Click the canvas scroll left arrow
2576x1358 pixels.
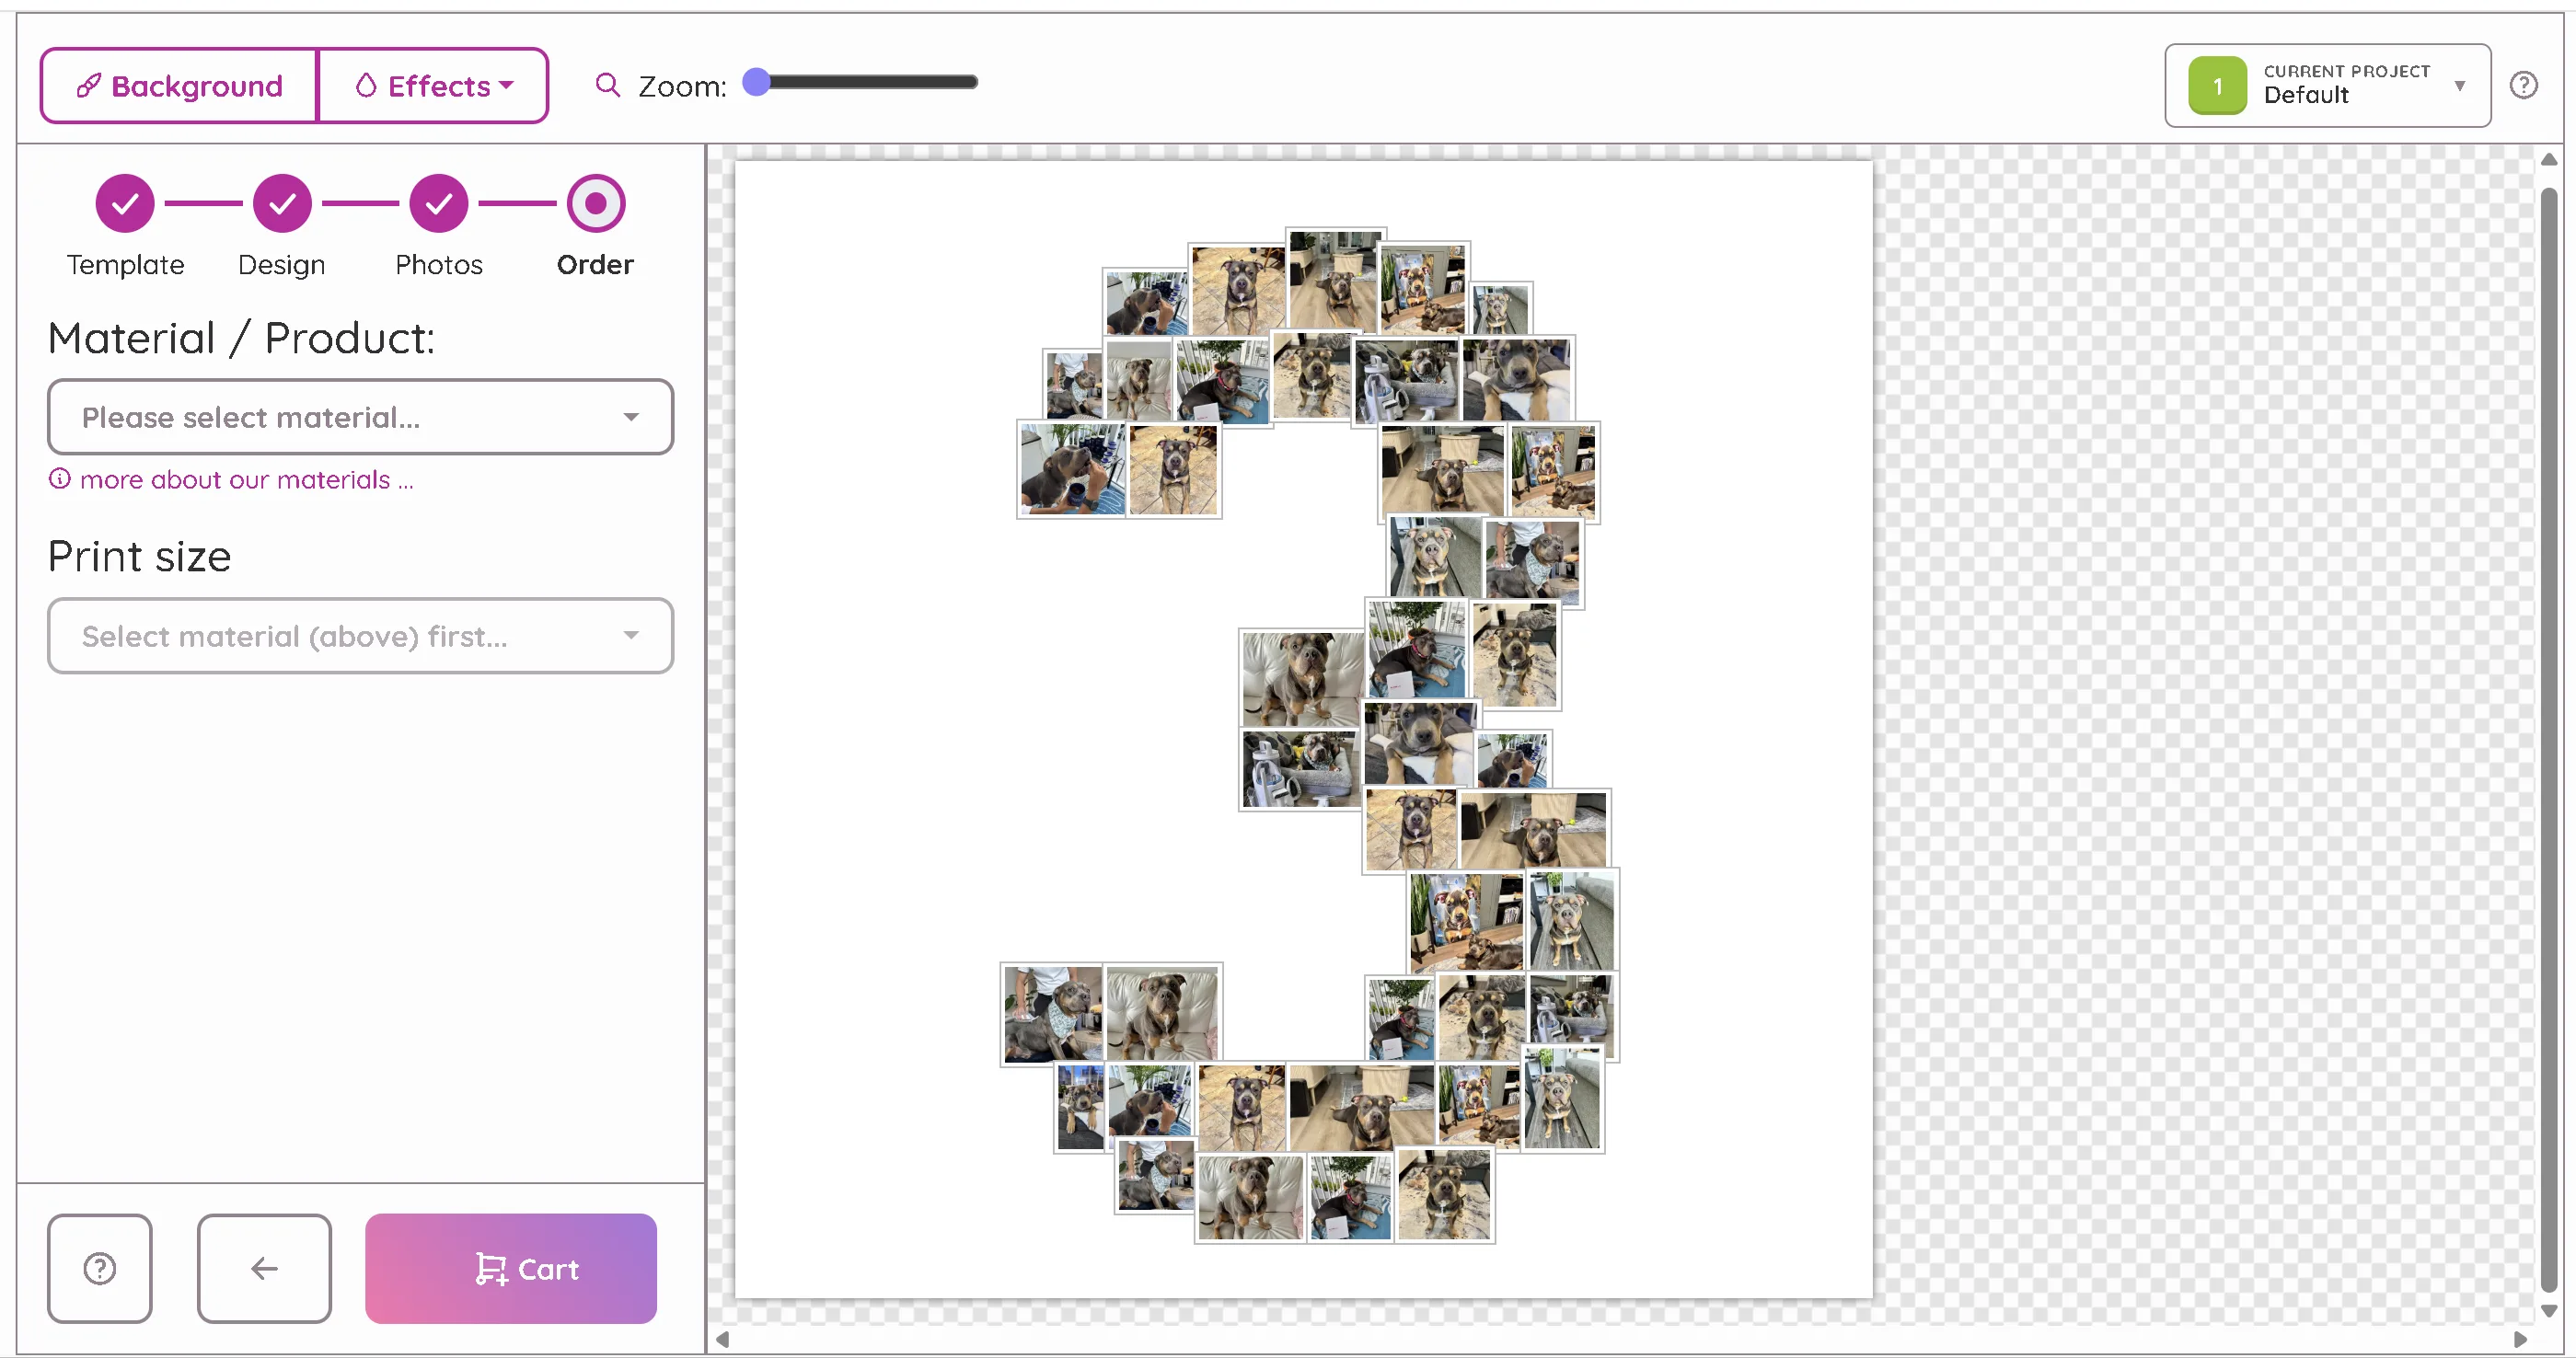point(722,1339)
